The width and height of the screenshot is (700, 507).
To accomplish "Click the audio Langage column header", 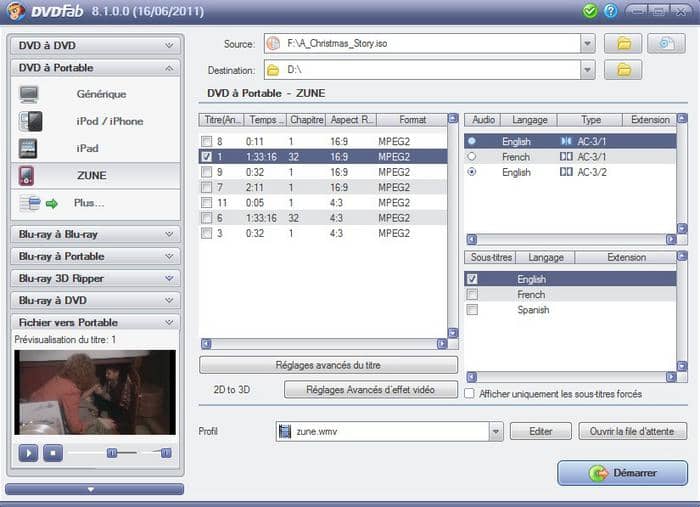I will (x=529, y=120).
